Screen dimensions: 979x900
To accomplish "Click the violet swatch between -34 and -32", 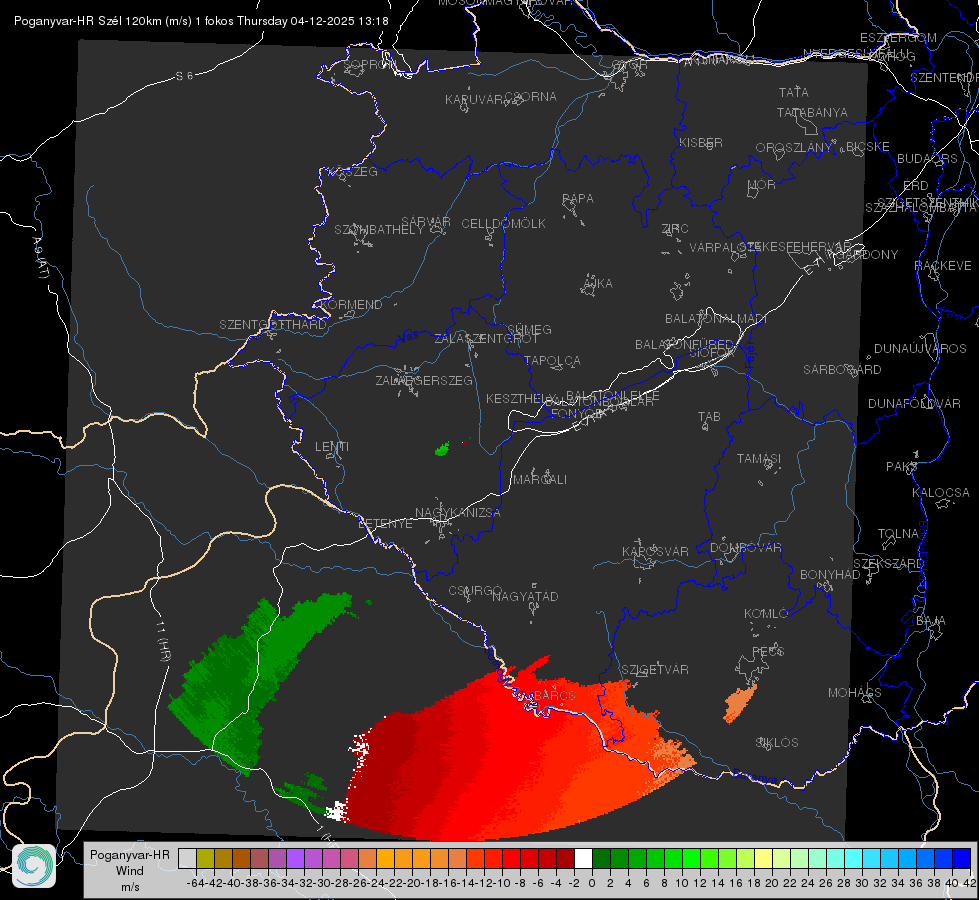I will (295, 858).
